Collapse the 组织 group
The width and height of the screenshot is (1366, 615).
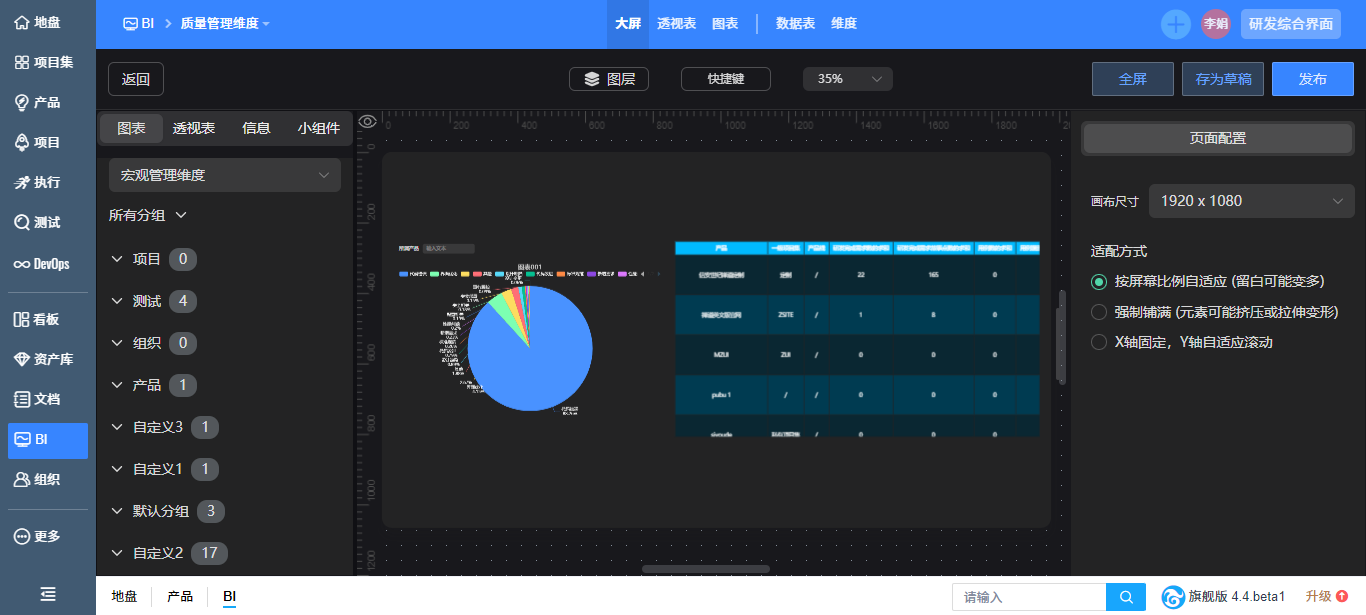(x=117, y=343)
